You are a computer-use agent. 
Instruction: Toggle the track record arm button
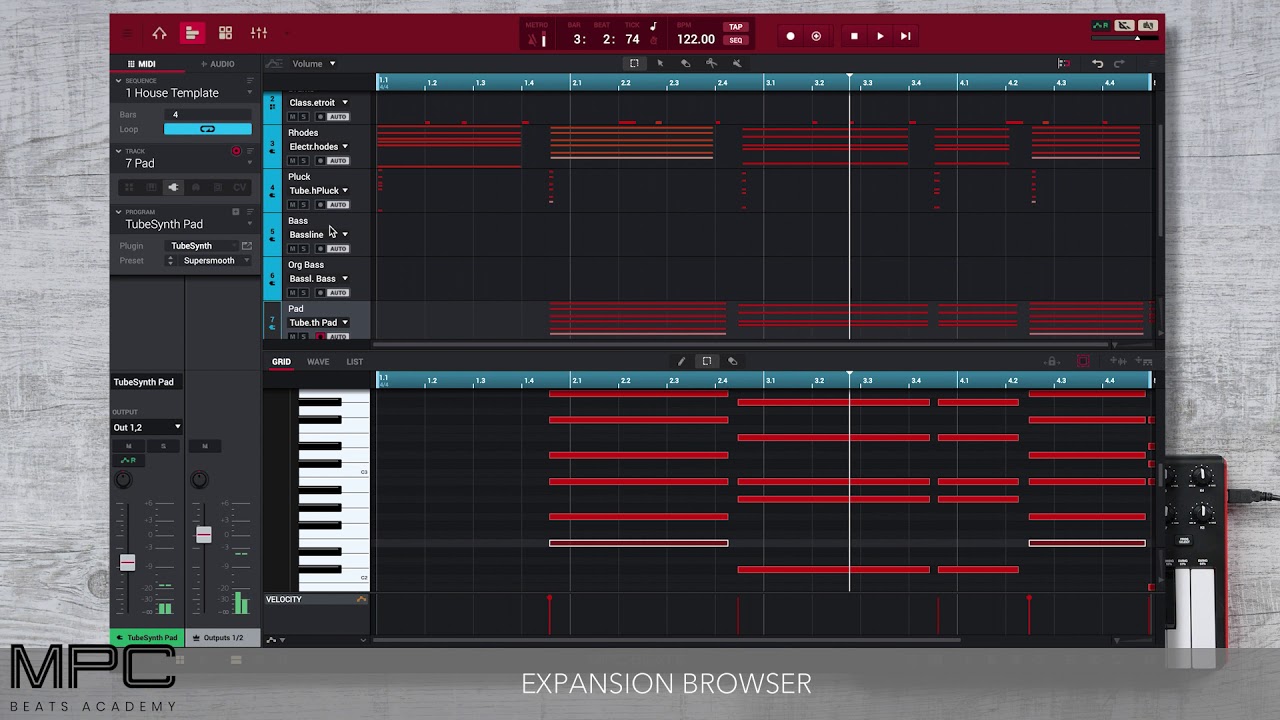pyautogui.click(x=237, y=152)
